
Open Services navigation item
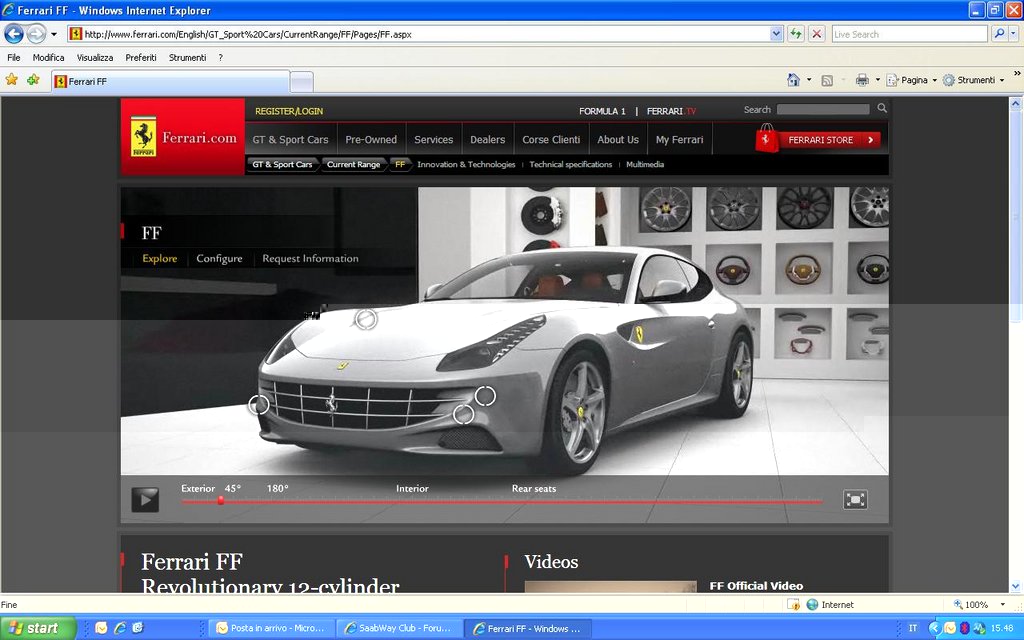[434, 139]
